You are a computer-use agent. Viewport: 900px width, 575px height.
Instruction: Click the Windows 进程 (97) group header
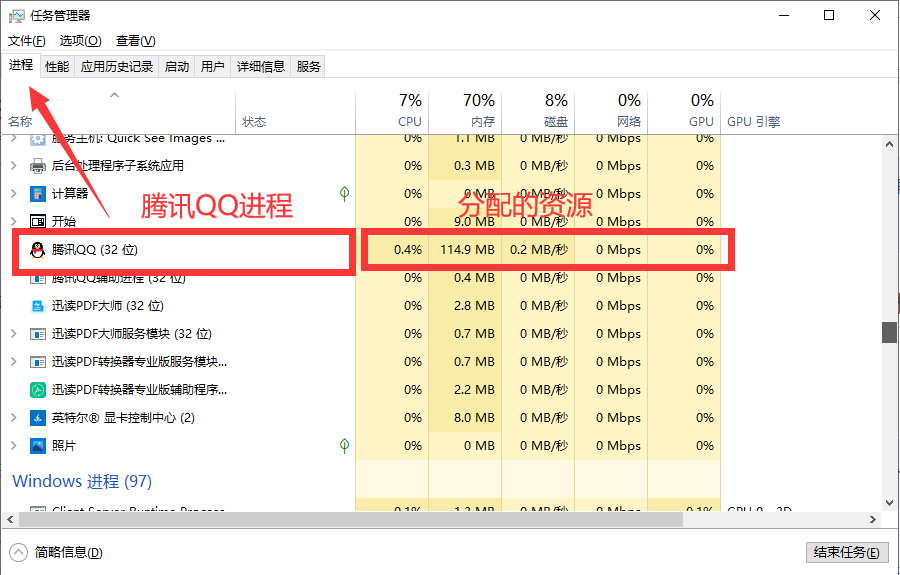82,481
